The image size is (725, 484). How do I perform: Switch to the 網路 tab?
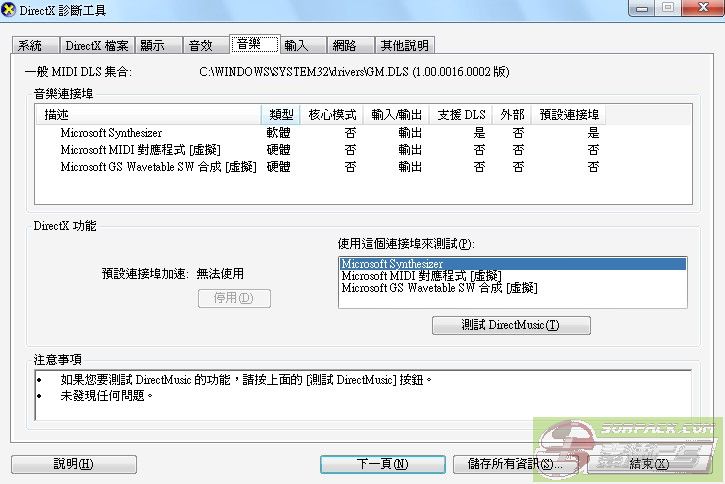(345, 45)
